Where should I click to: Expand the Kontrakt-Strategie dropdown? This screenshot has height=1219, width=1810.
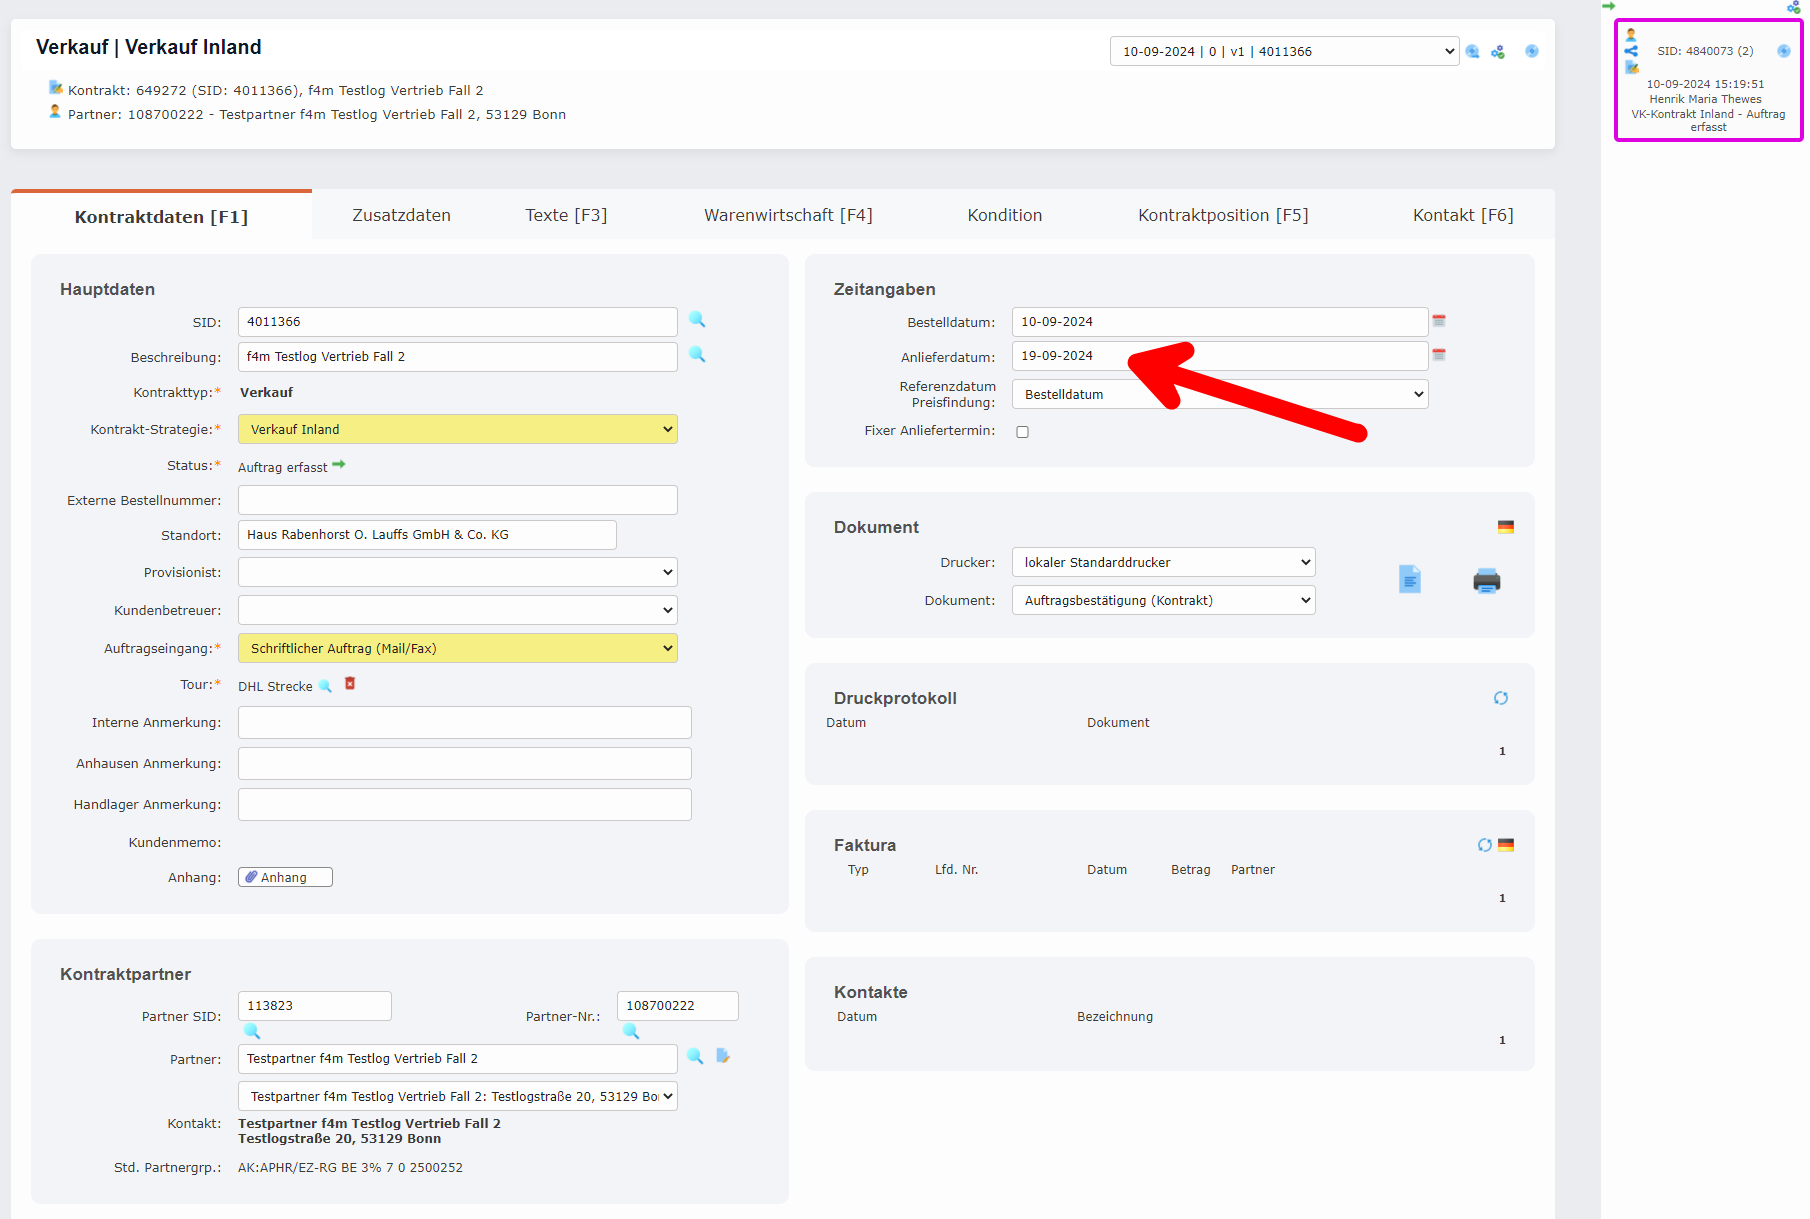click(x=457, y=429)
